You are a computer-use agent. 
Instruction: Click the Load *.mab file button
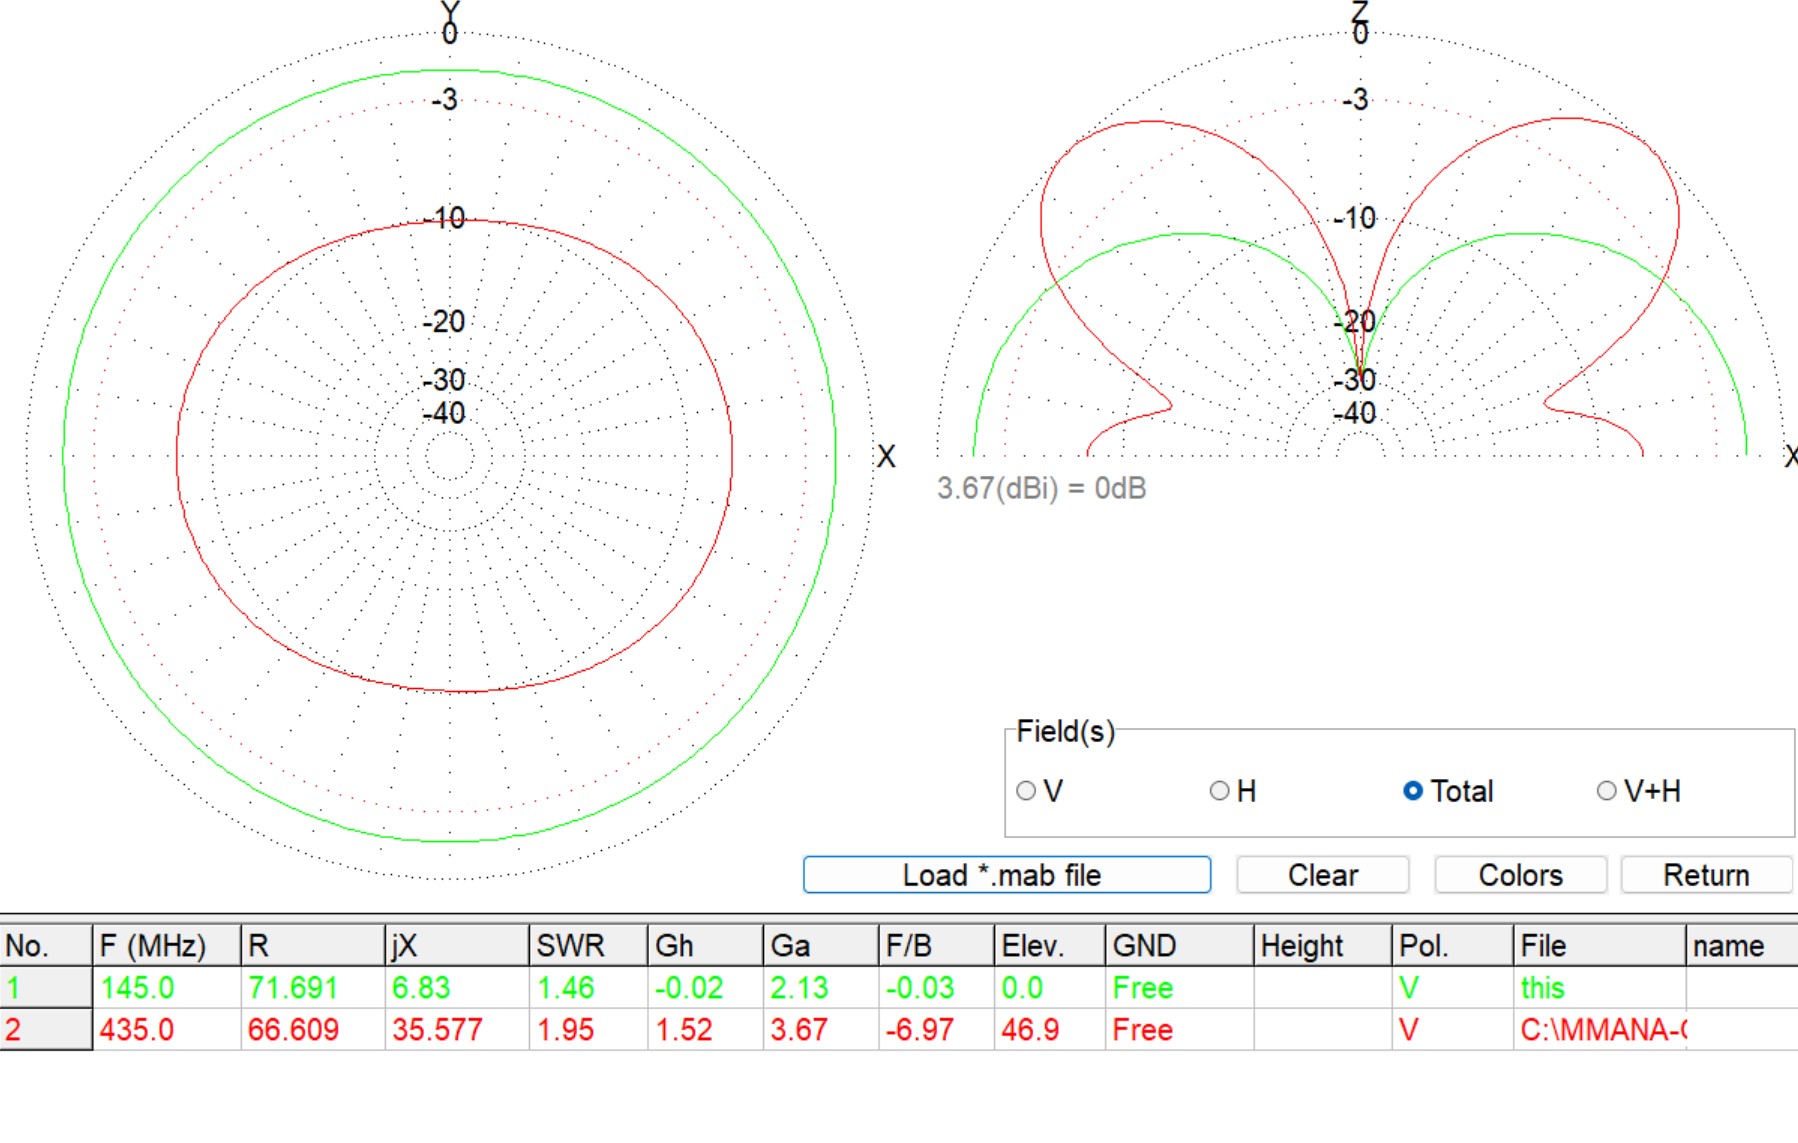(x=1007, y=875)
